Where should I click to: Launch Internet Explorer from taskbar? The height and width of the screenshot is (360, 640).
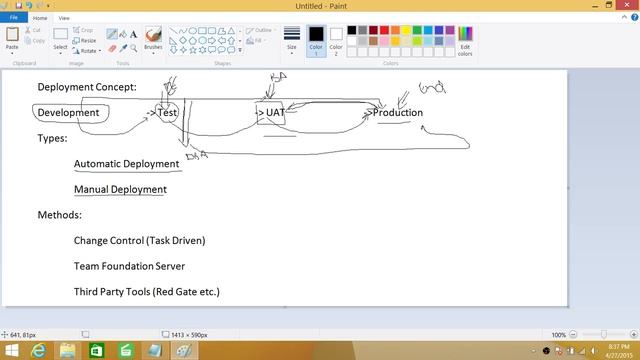click(39, 351)
